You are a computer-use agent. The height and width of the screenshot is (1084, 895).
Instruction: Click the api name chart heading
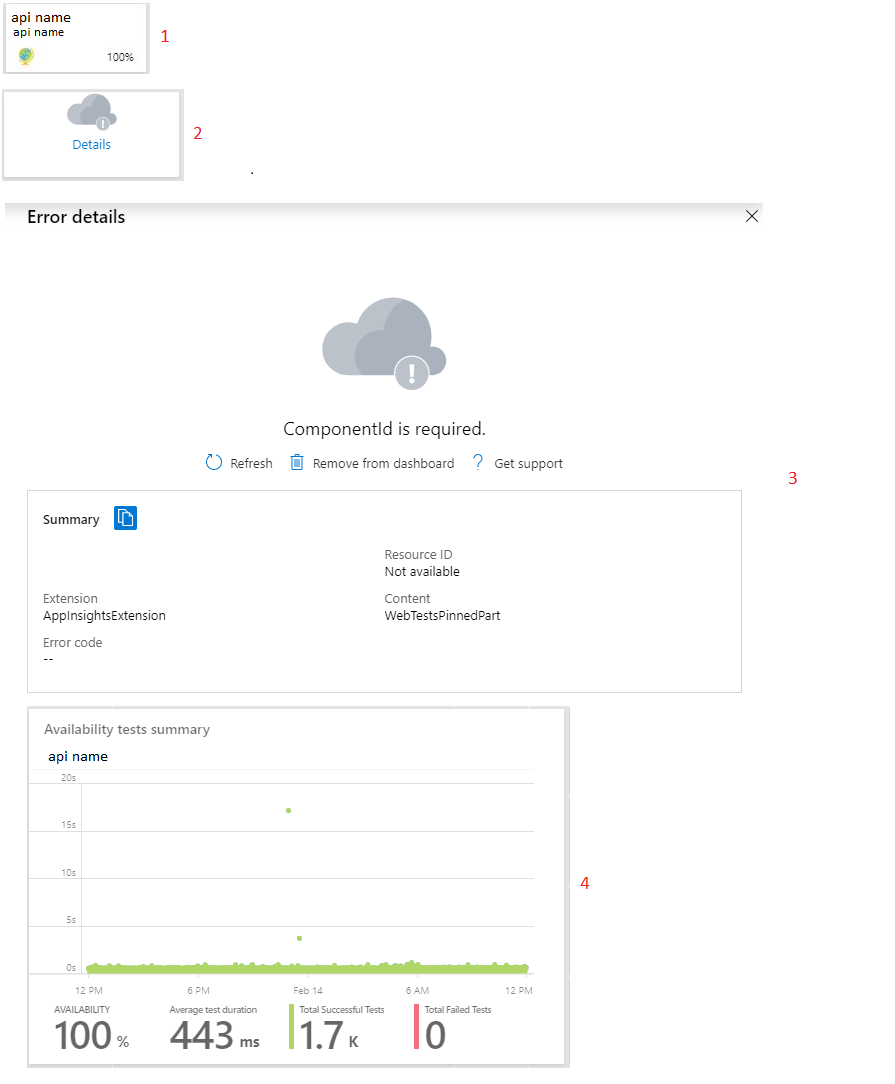tap(78, 756)
